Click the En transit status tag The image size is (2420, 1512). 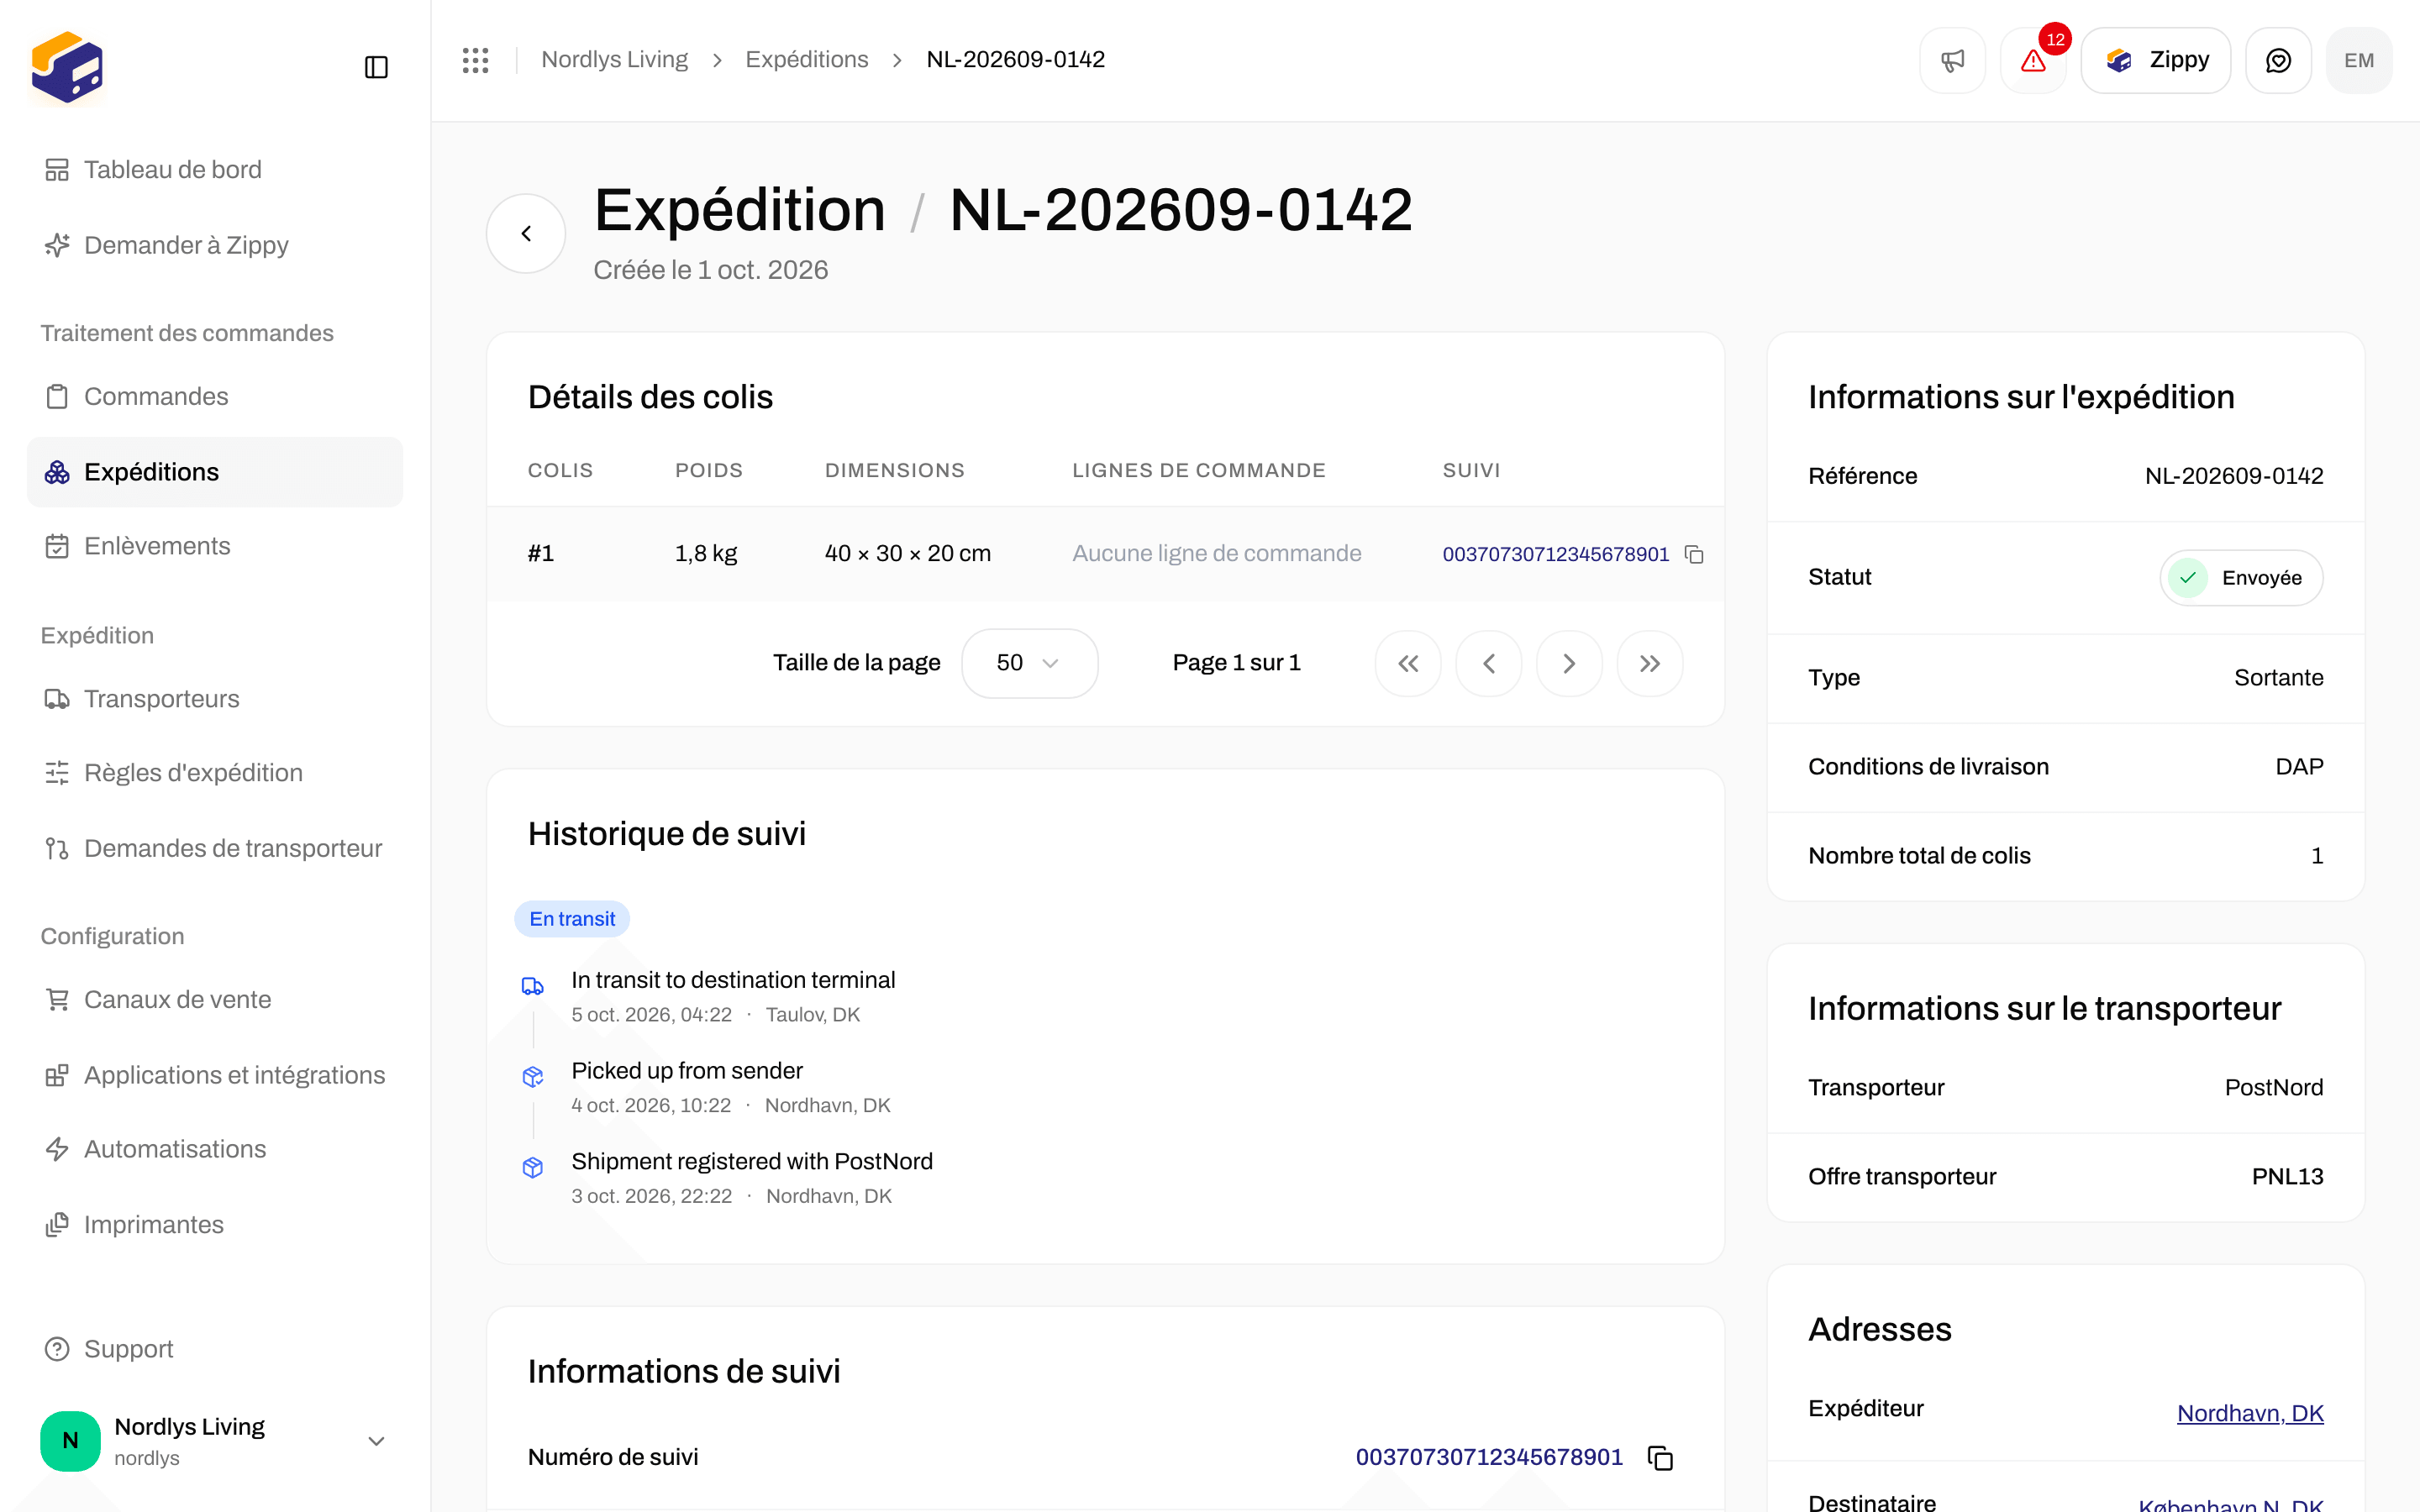(x=572, y=919)
